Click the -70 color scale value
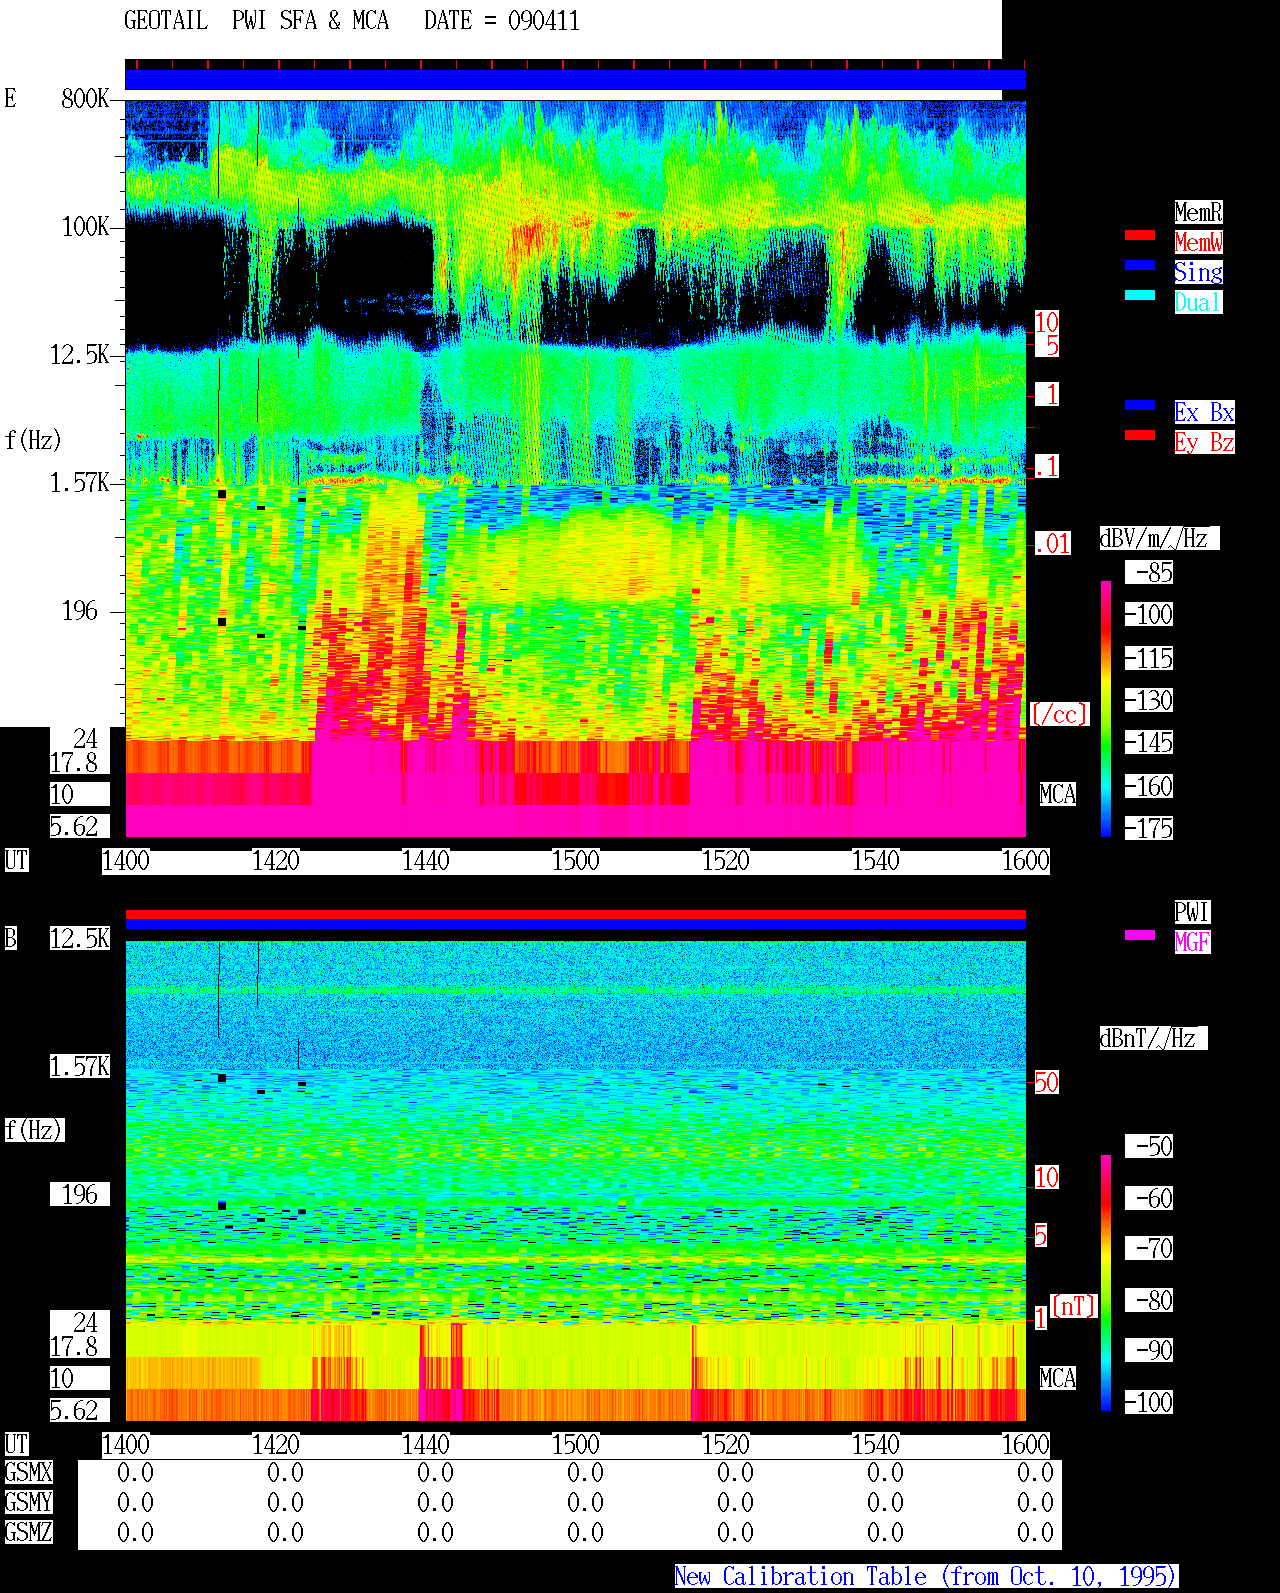 (1150, 1248)
